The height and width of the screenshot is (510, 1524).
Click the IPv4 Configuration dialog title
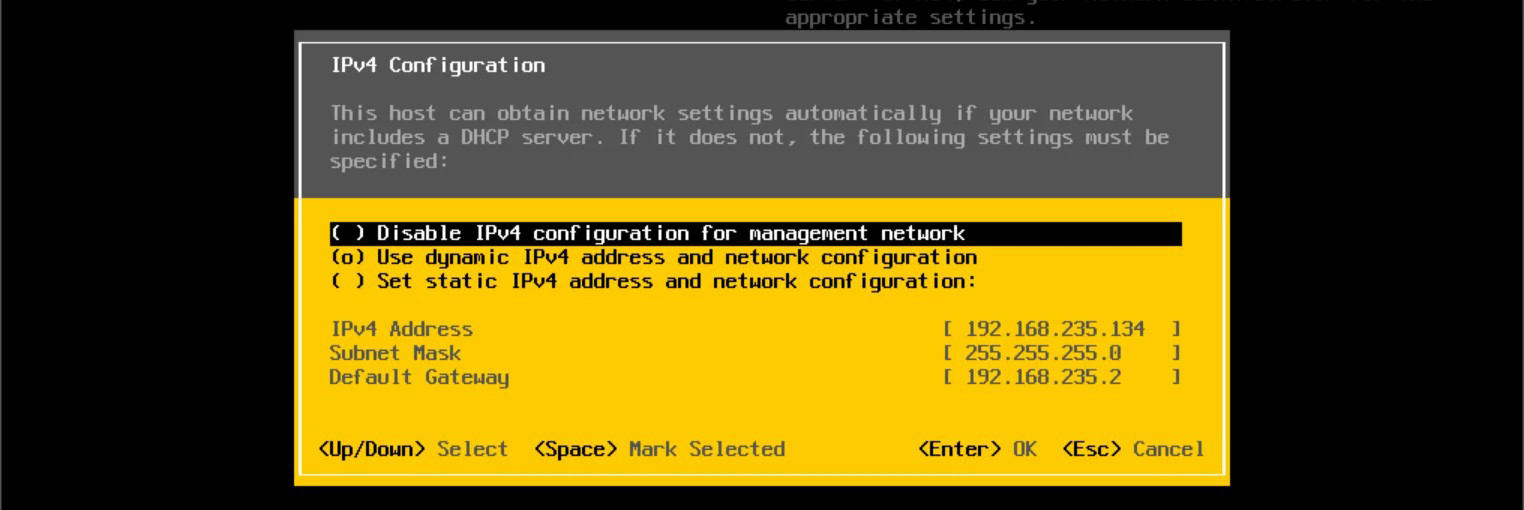[x=438, y=66]
